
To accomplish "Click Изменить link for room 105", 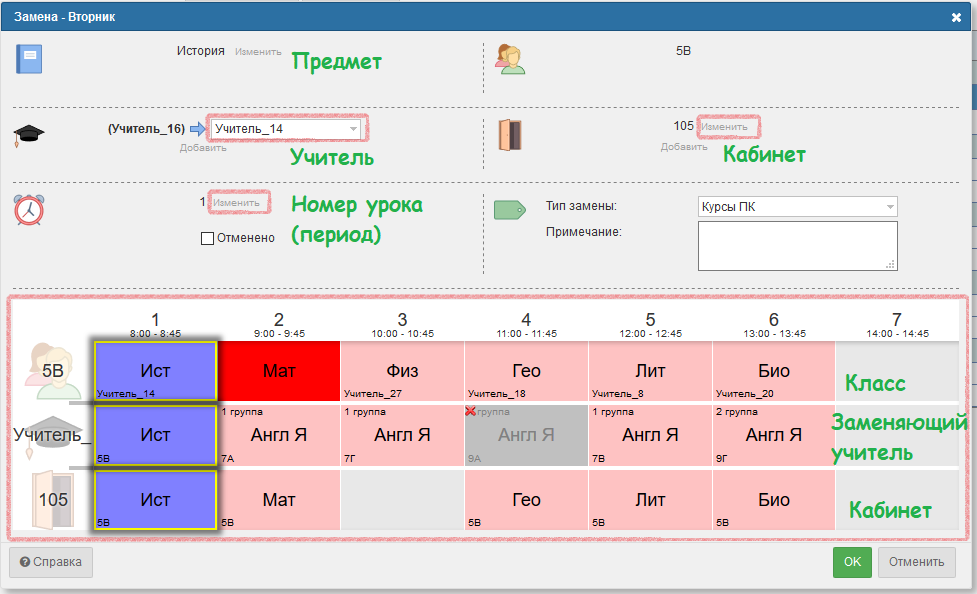I will [x=724, y=127].
